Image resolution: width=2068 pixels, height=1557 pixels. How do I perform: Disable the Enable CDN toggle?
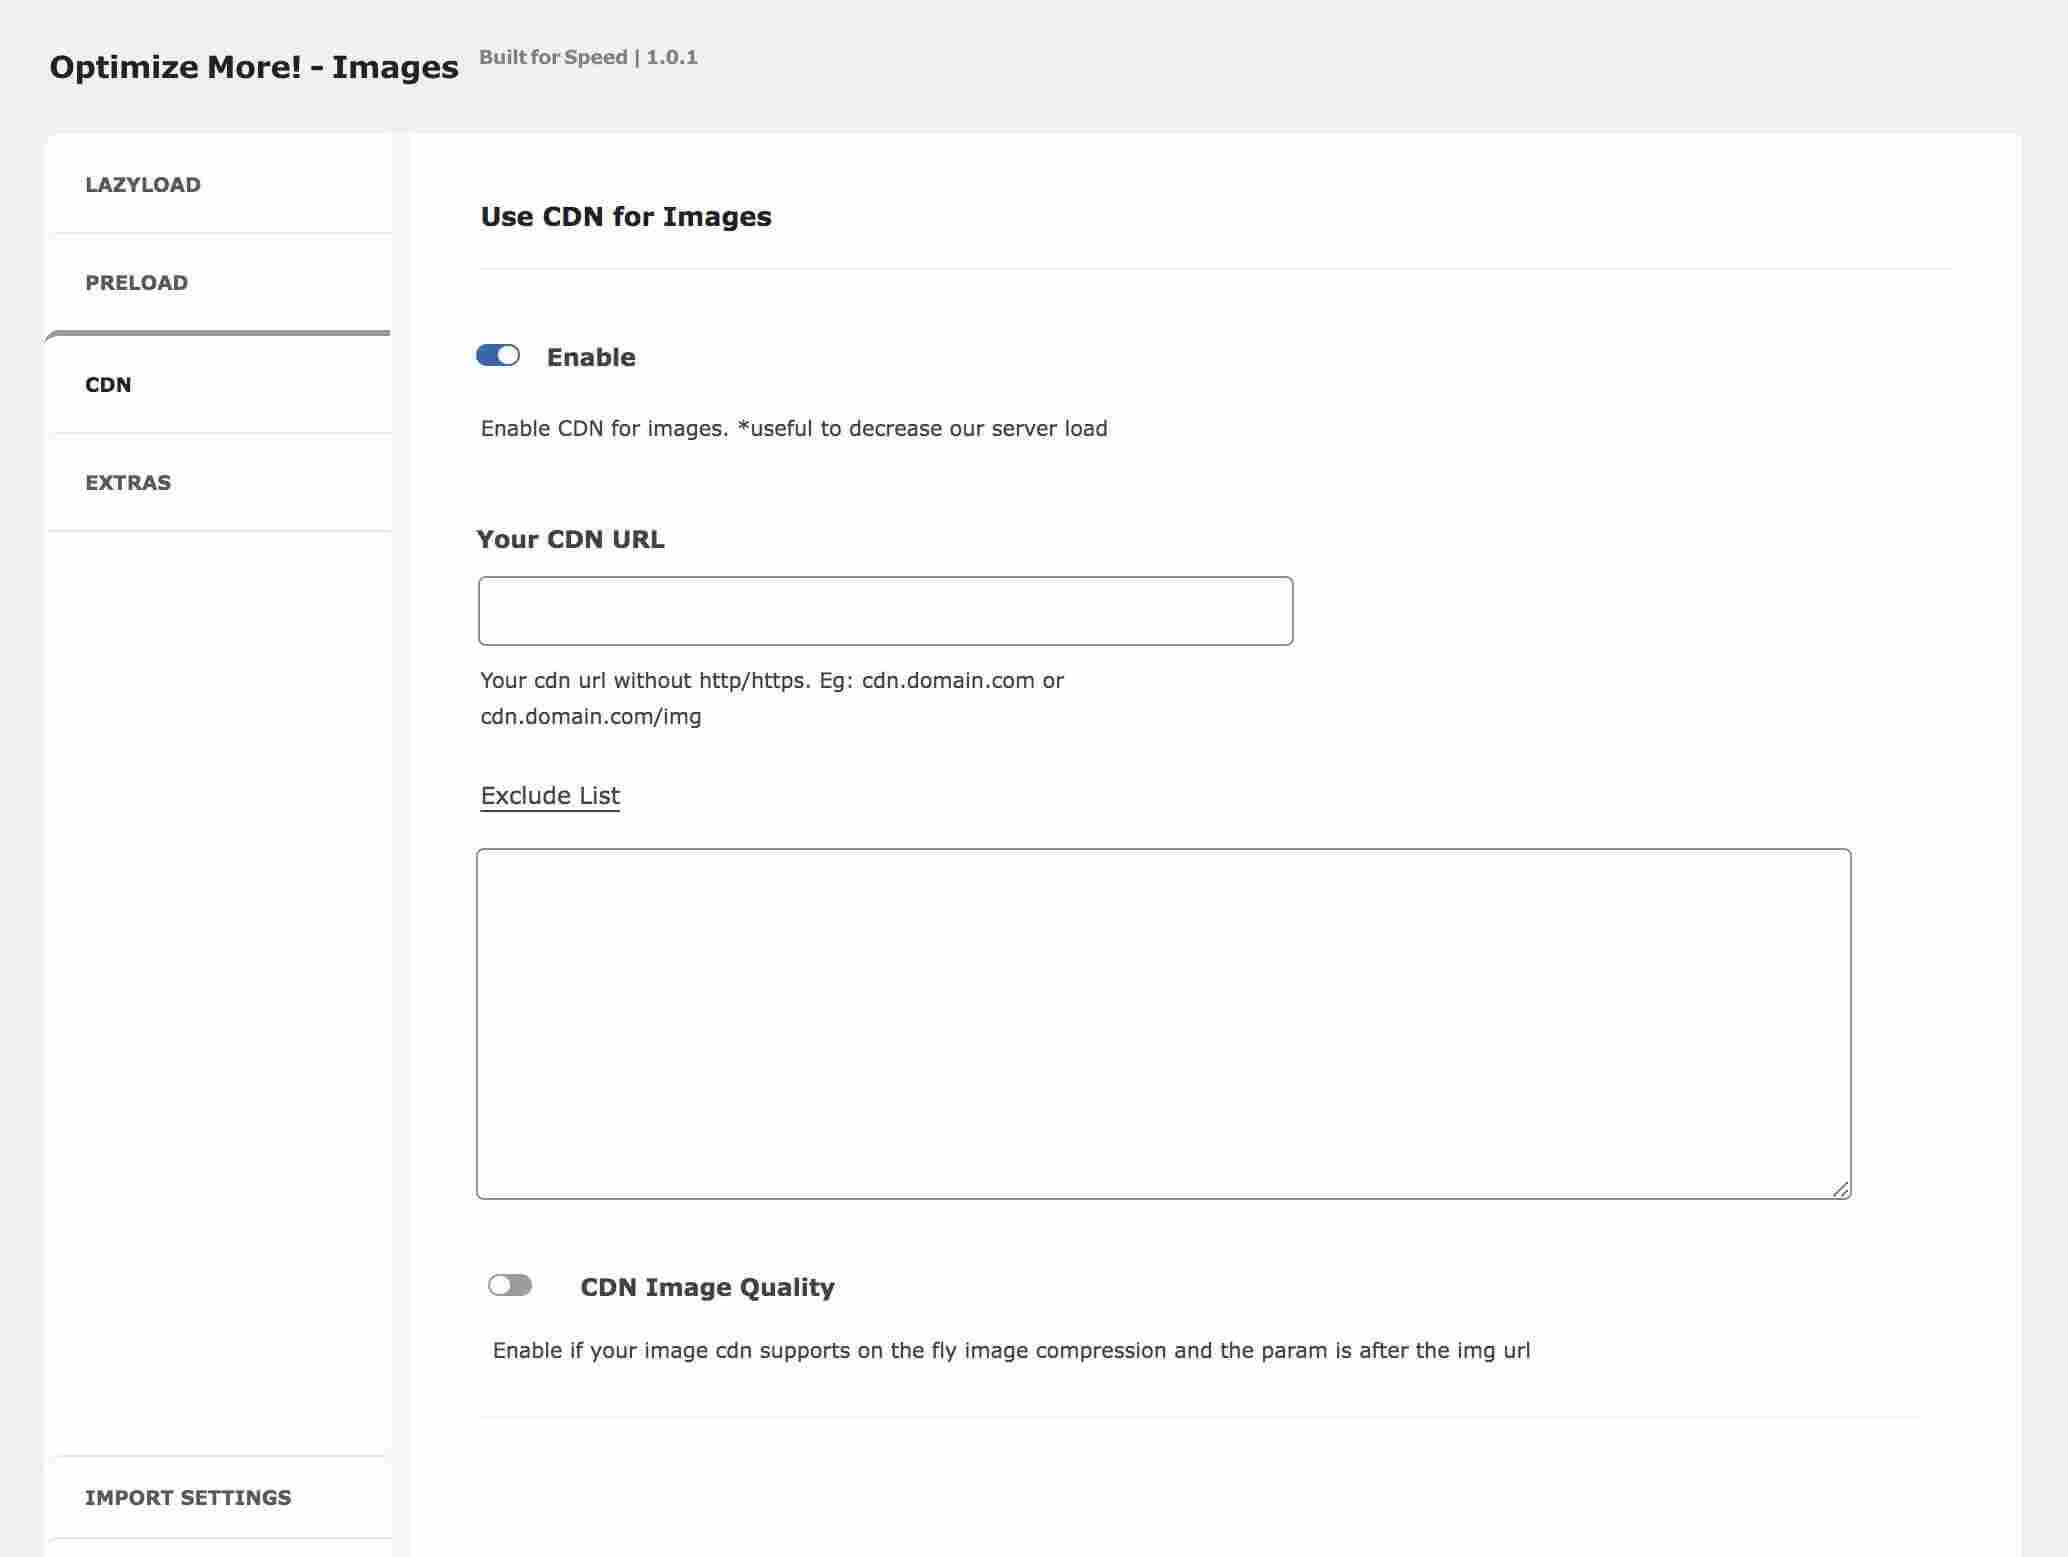(498, 355)
